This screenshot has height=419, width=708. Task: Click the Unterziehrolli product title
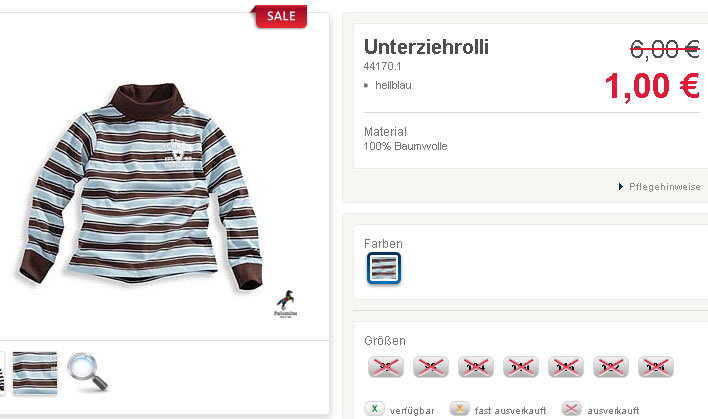[x=426, y=47]
